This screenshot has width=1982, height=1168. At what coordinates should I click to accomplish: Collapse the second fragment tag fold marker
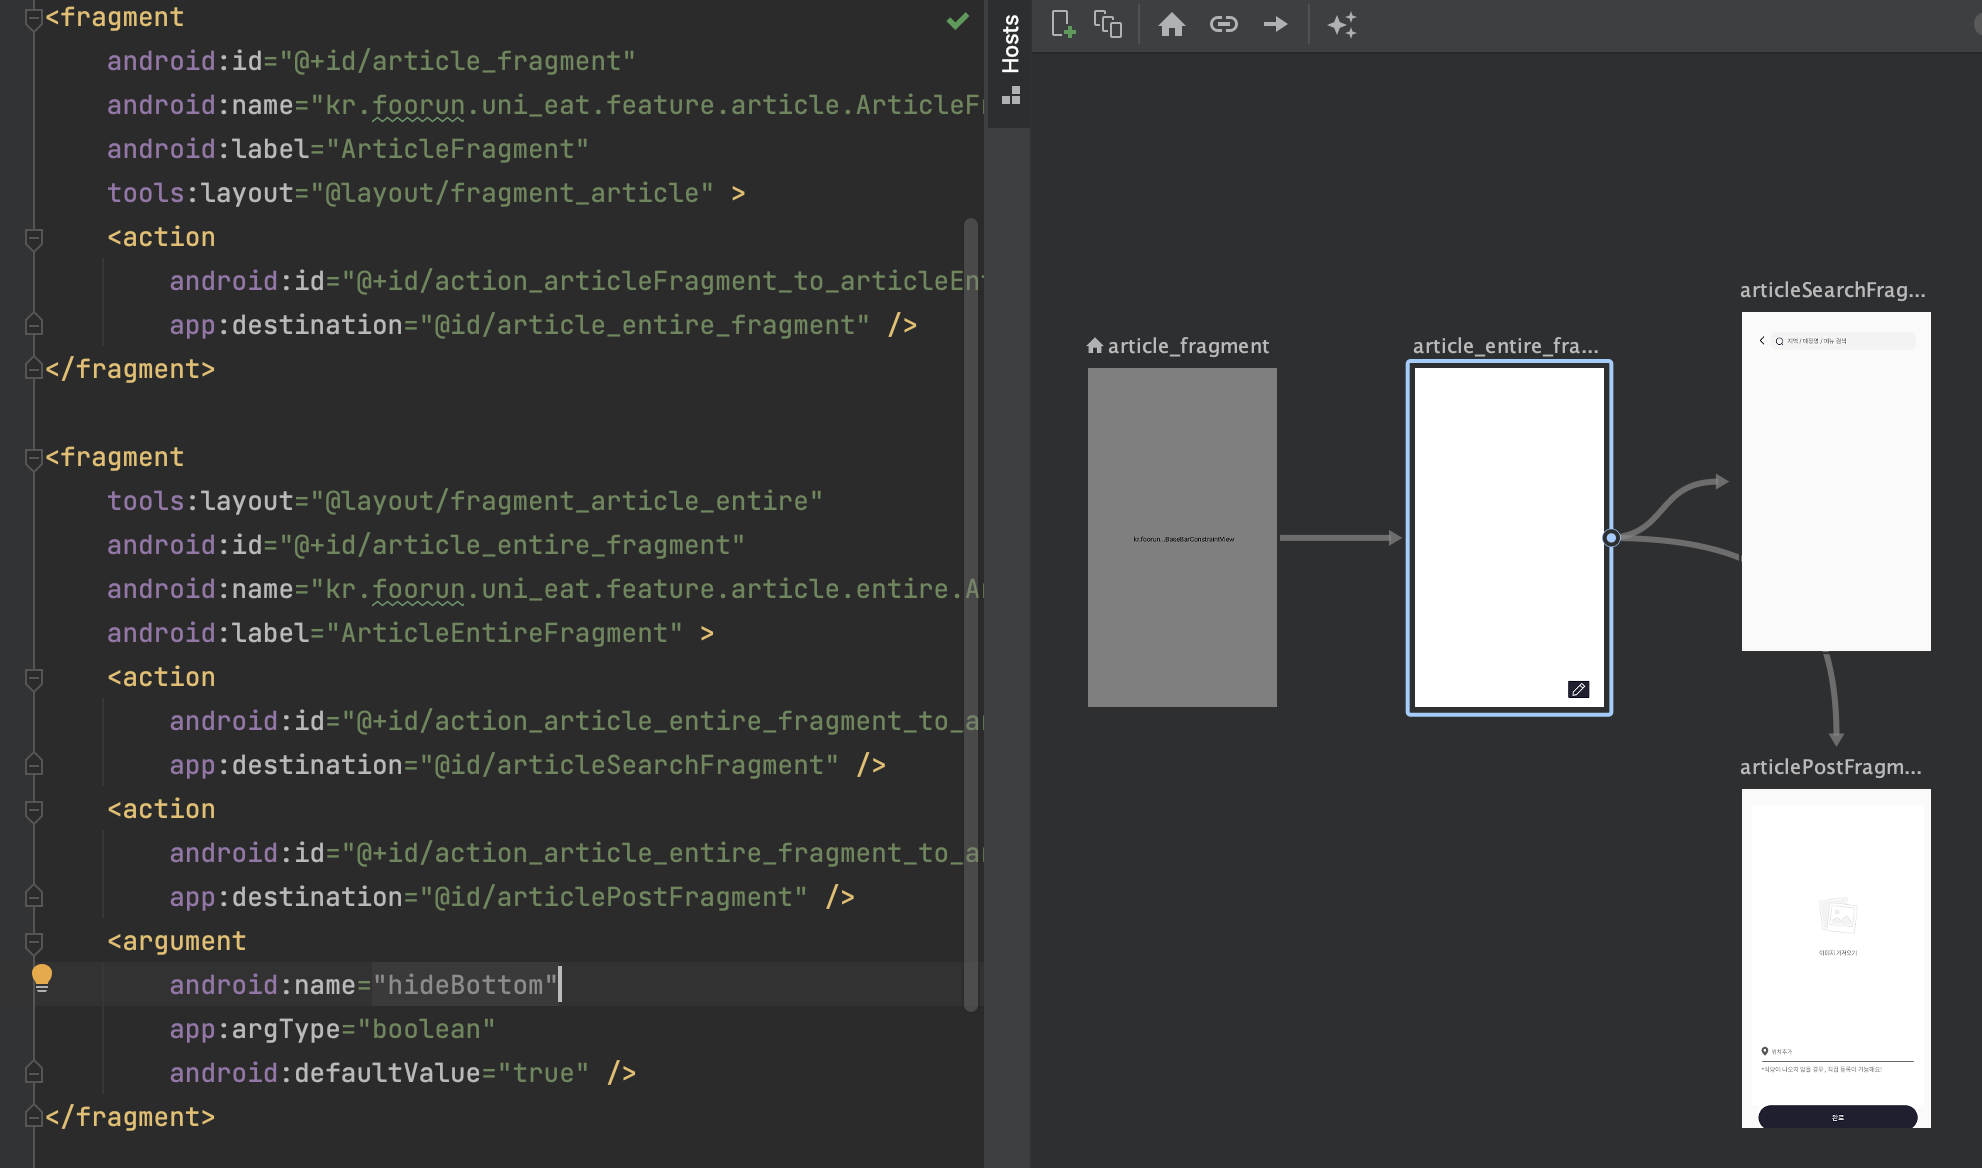34,458
